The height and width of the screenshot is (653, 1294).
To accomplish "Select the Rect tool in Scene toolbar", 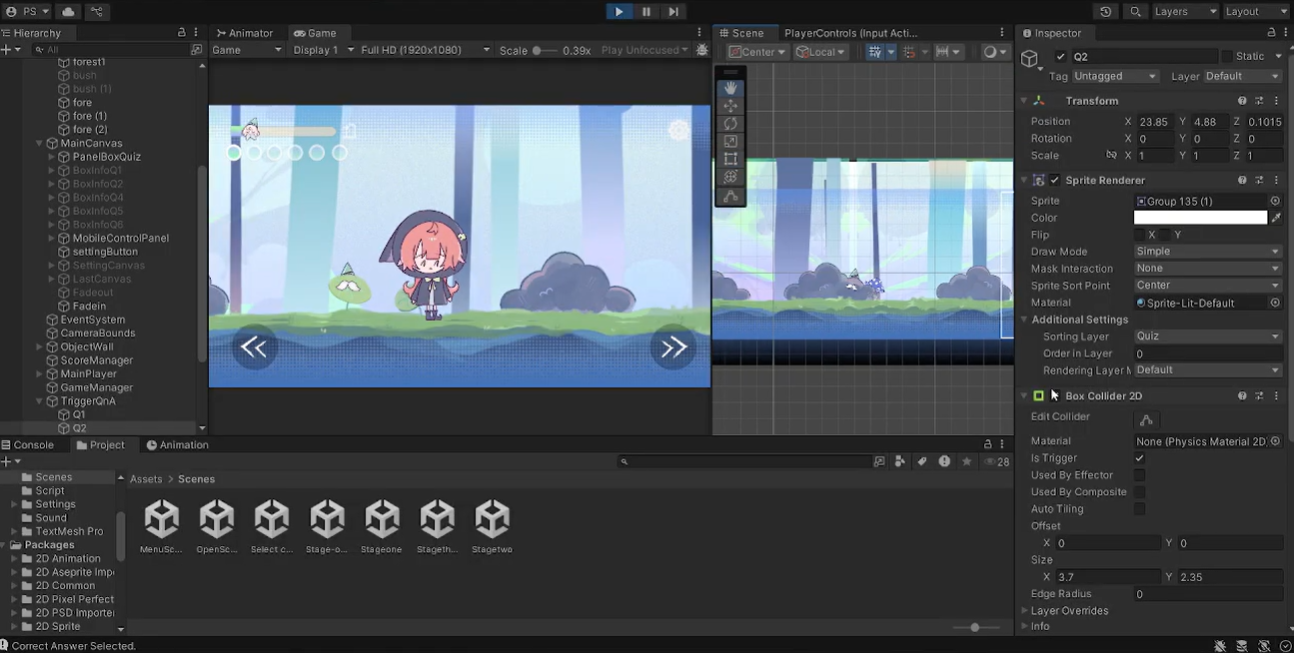I will pos(730,159).
